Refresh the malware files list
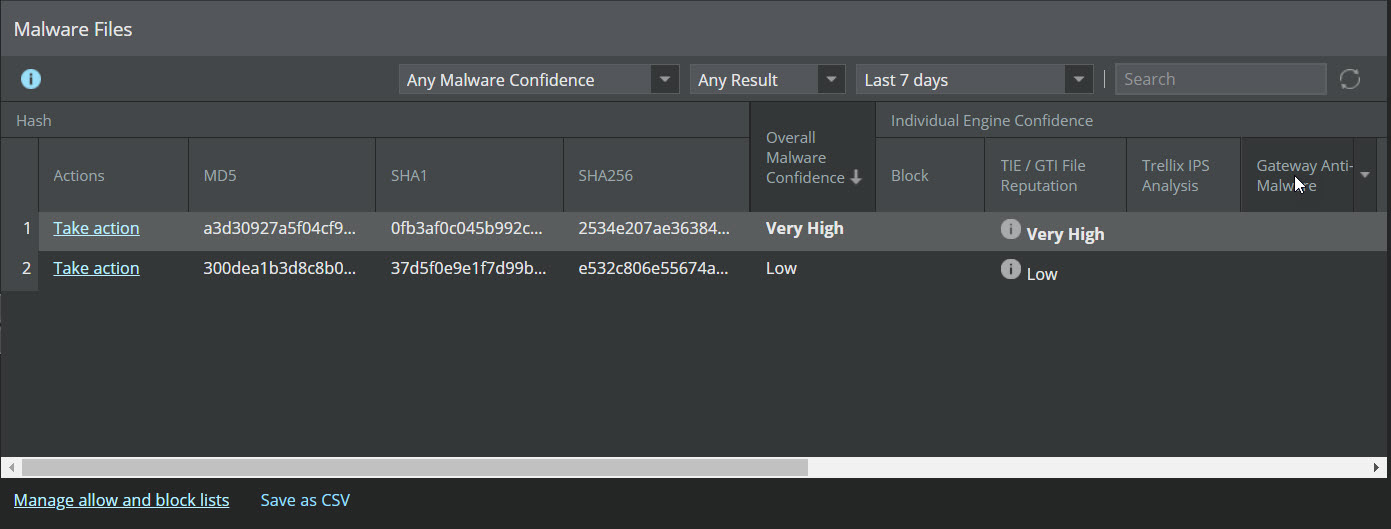Viewport: 1391px width, 529px height. point(1350,79)
